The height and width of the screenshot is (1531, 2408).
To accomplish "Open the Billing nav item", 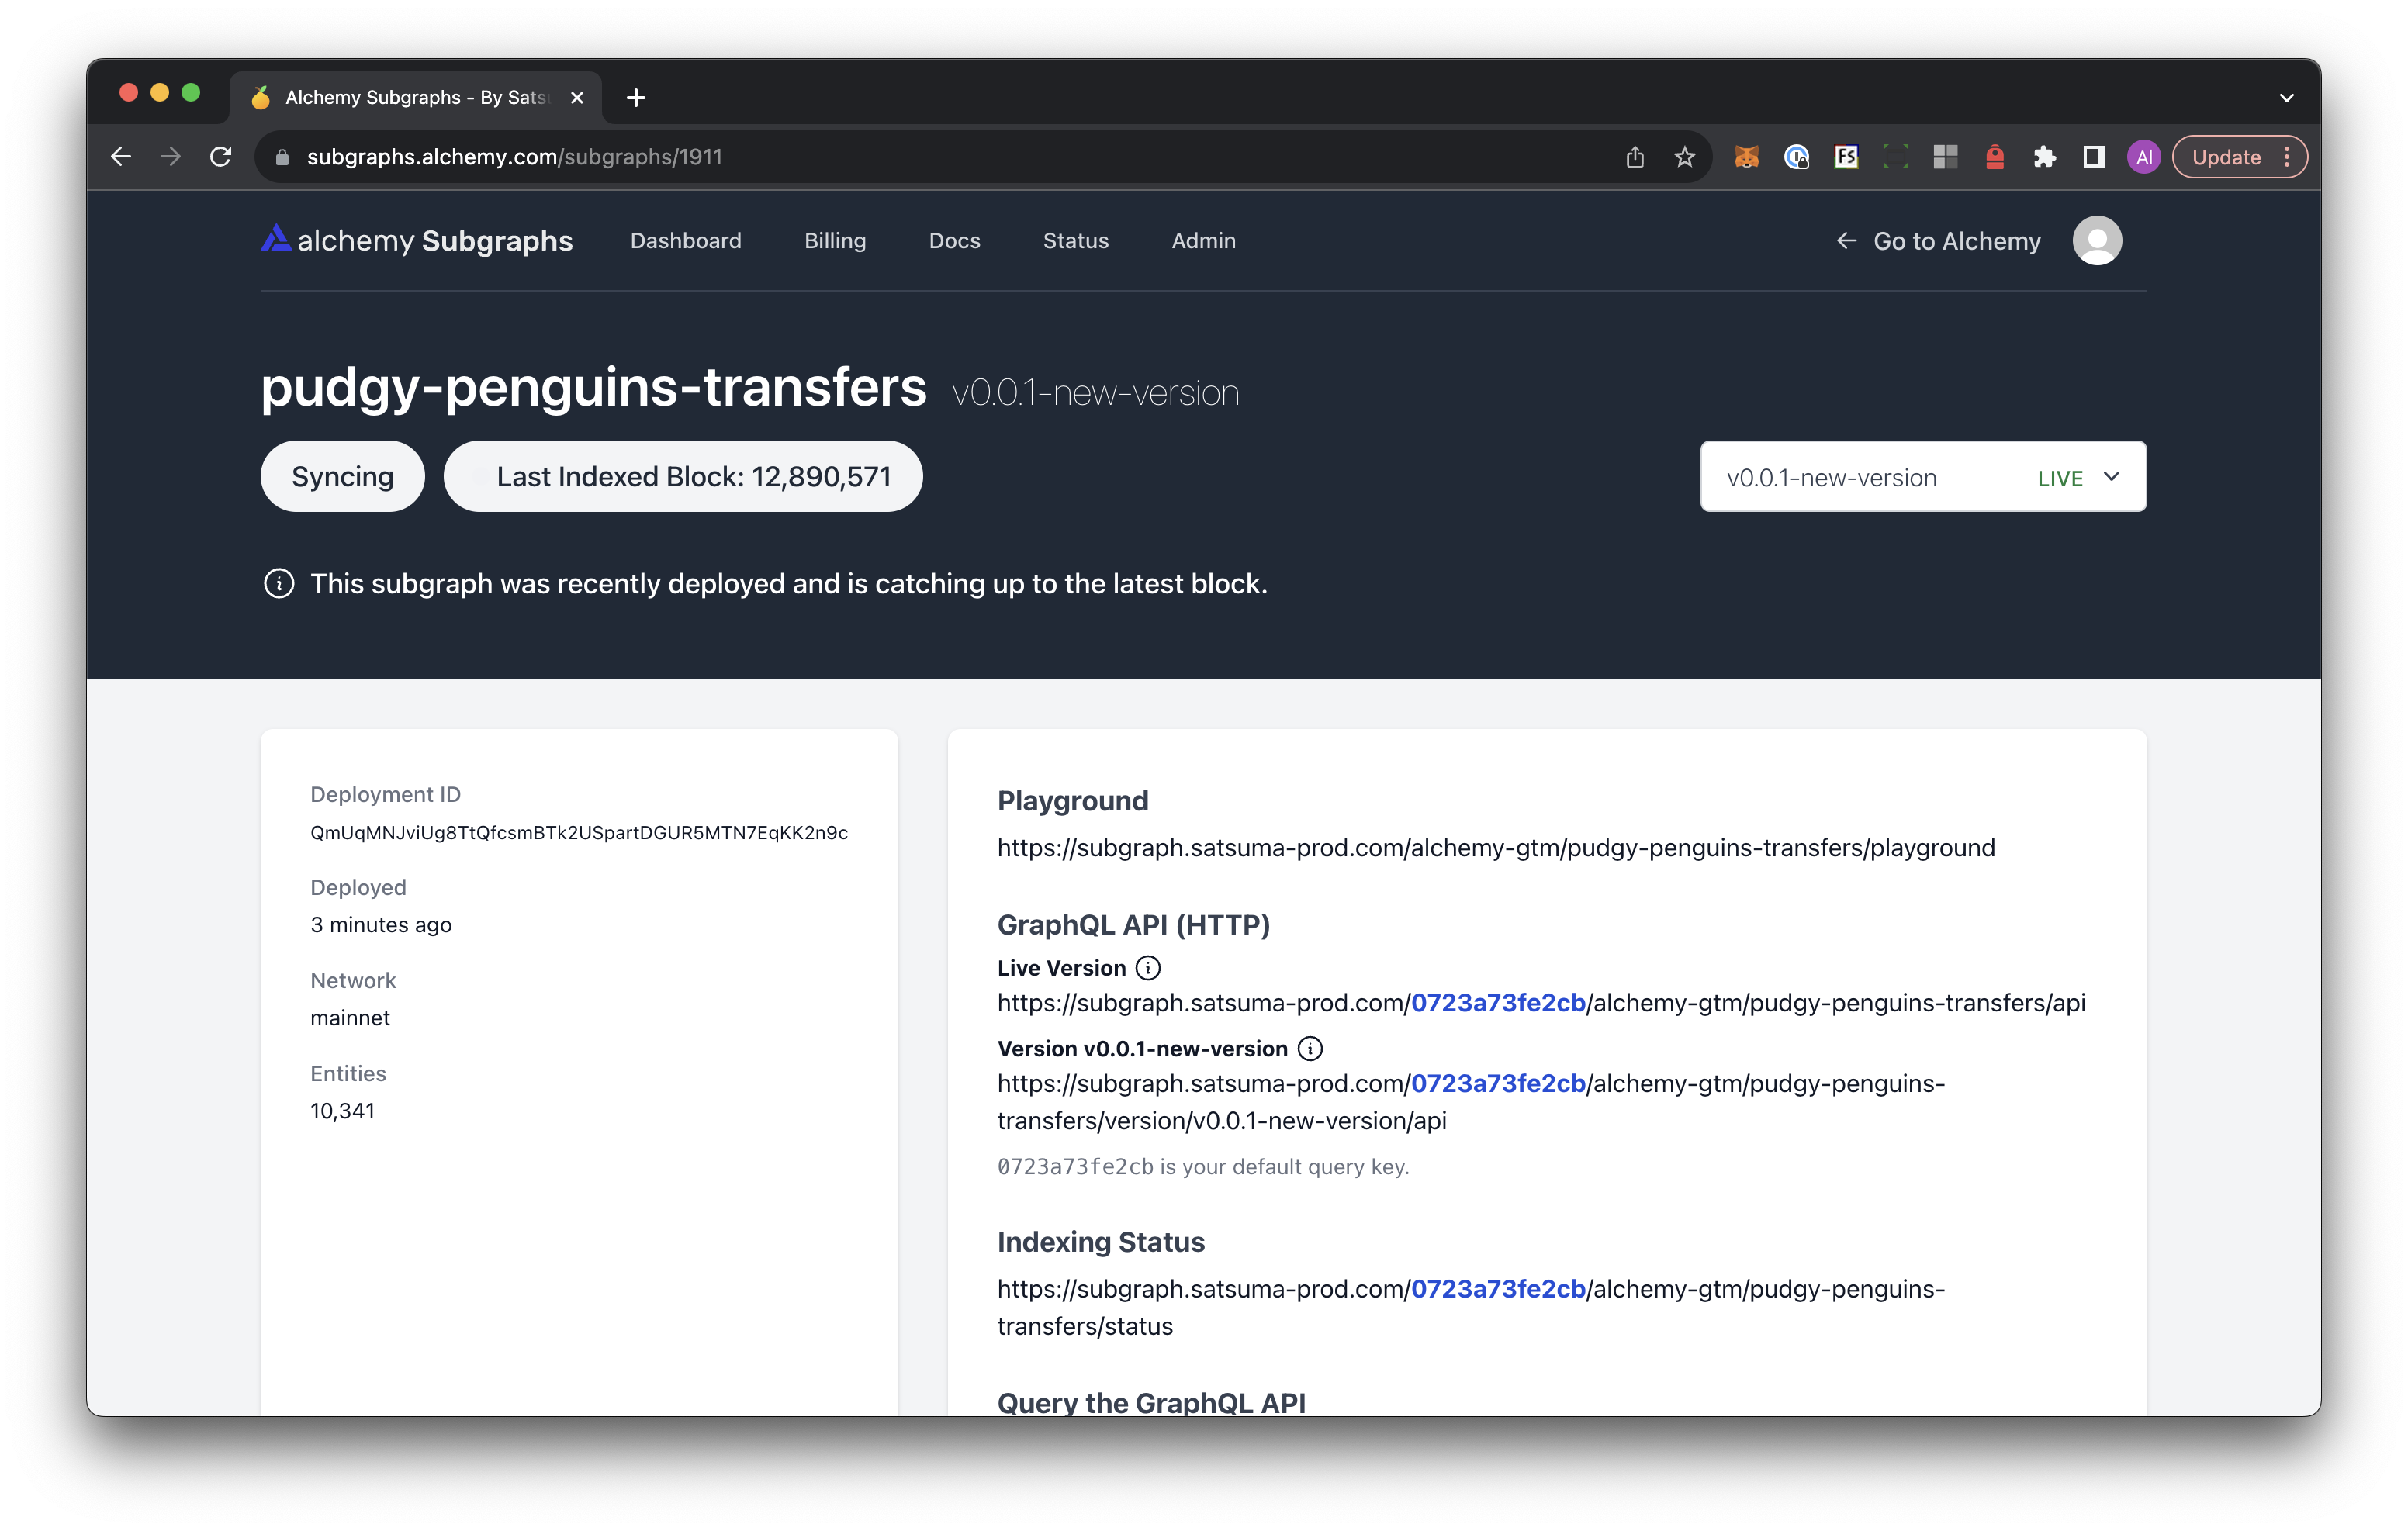I will (x=835, y=241).
